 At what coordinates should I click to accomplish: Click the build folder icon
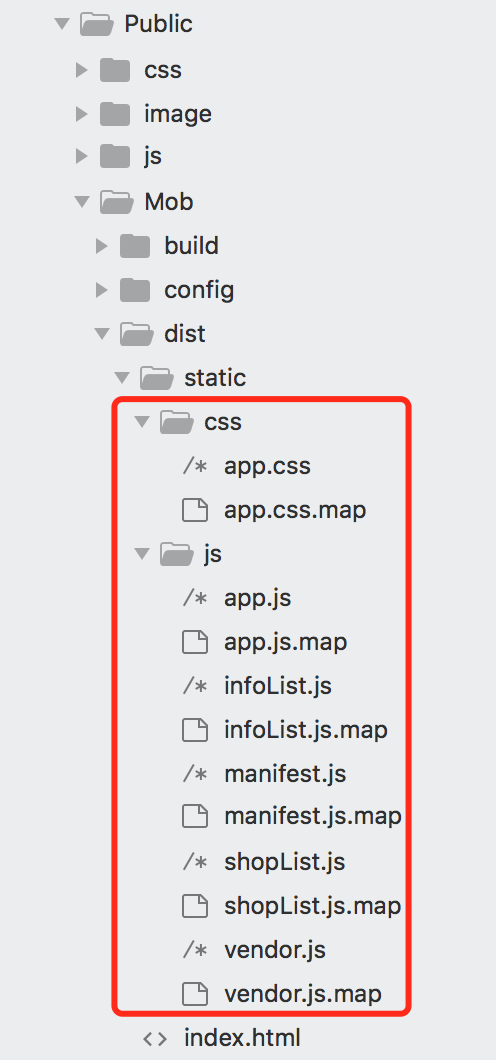pyautogui.click(x=135, y=245)
